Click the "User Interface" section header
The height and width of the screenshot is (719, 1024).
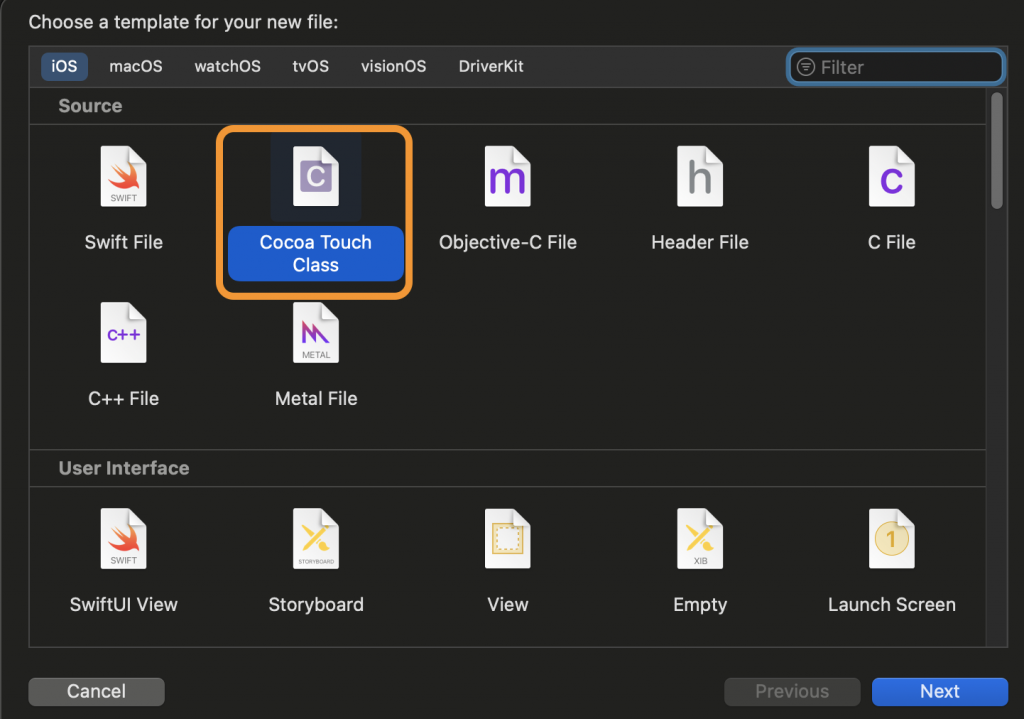click(124, 468)
